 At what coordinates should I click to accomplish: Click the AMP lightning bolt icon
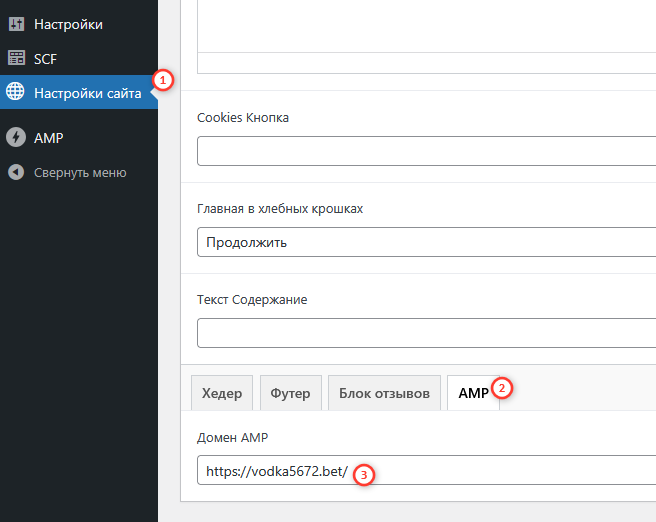click(15, 138)
